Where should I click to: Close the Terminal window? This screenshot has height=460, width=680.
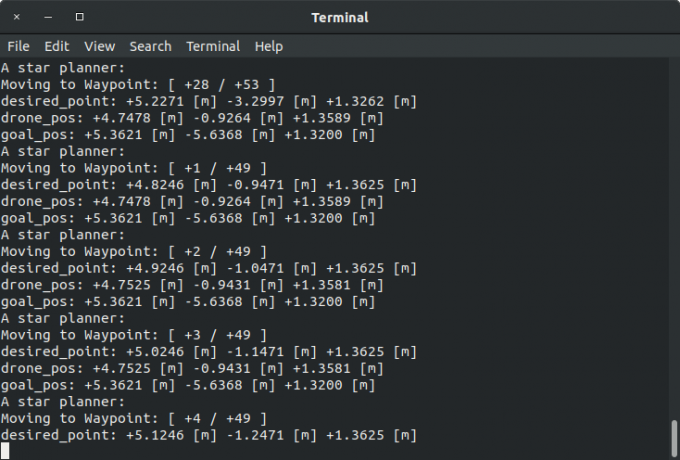[16, 17]
